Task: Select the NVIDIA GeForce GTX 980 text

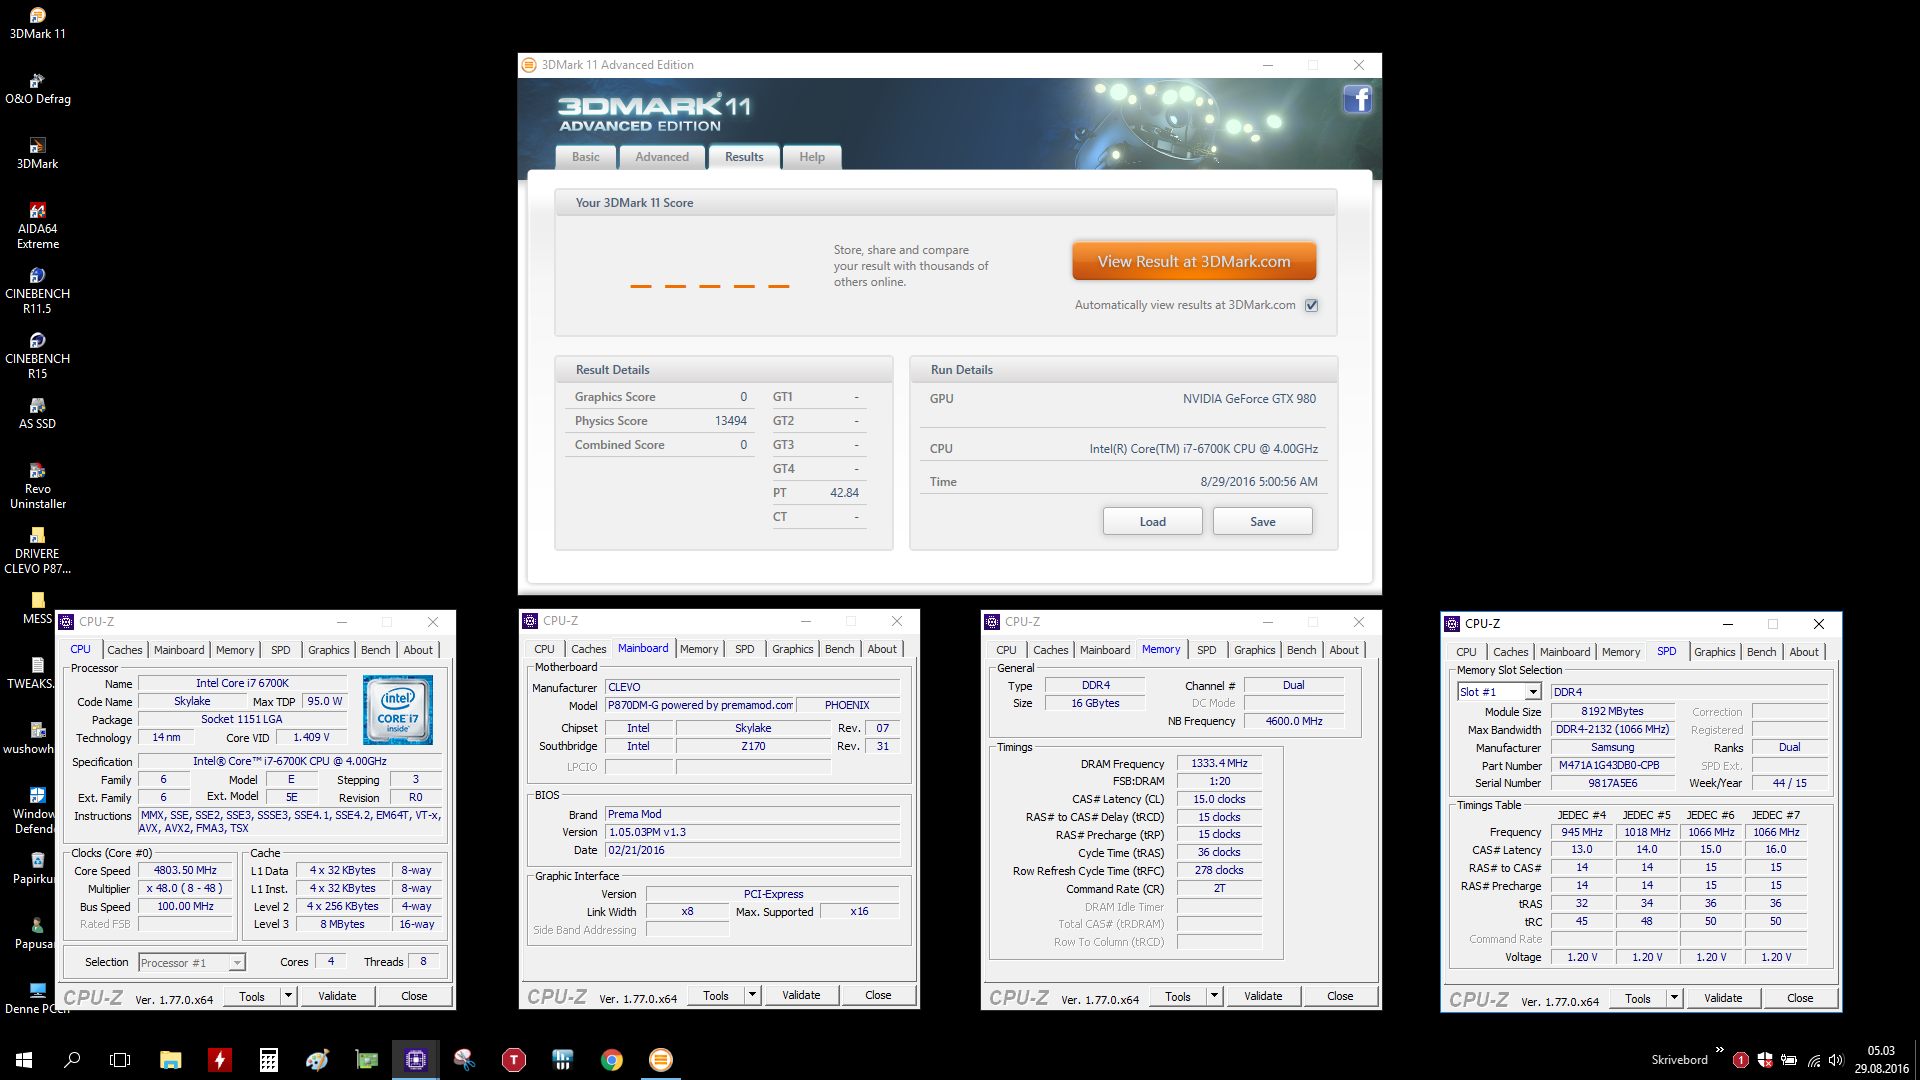Action: coord(1249,398)
